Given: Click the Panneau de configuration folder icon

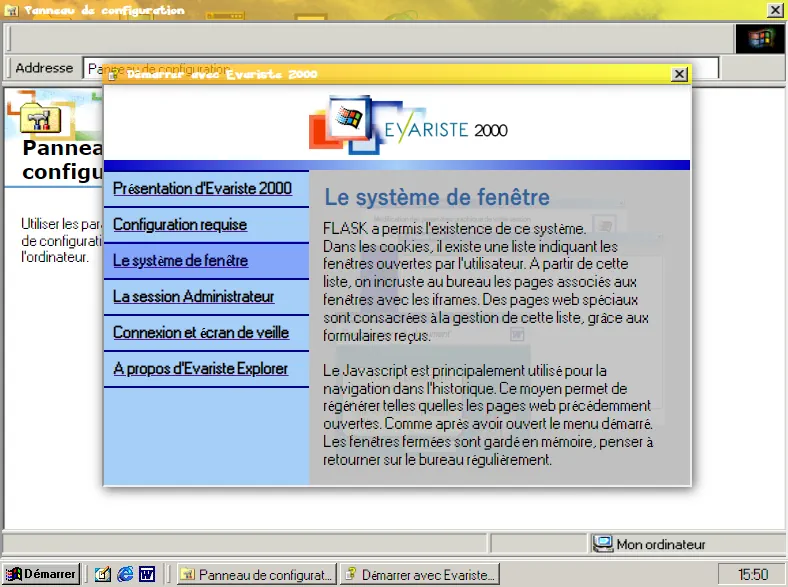Looking at the screenshot, I should point(40,118).
